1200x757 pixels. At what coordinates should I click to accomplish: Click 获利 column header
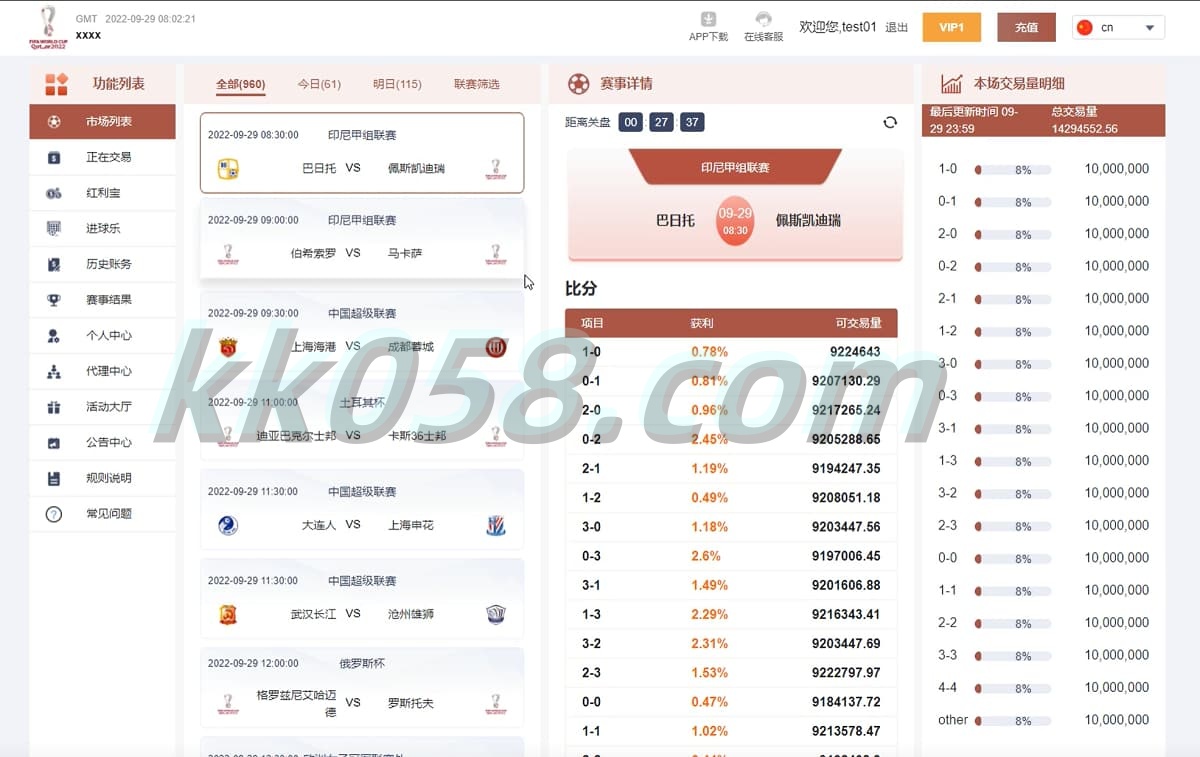[702, 323]
